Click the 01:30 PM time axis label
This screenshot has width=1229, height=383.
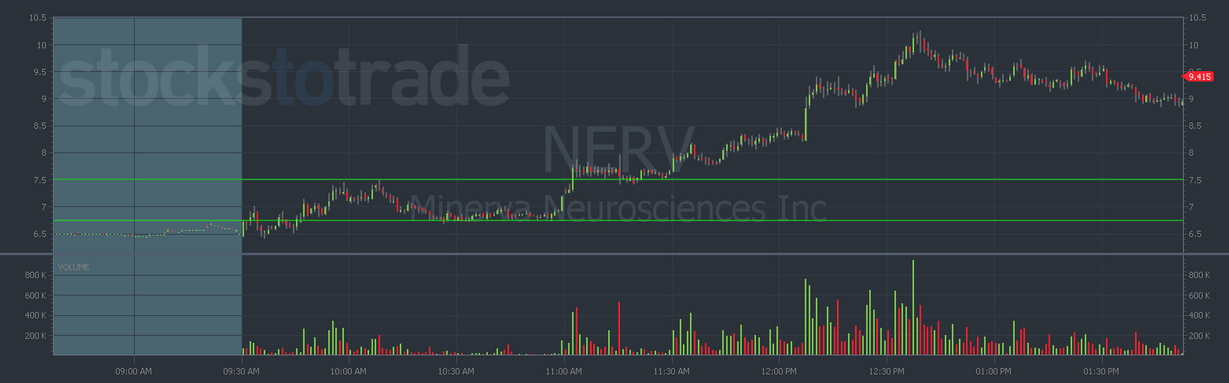1100,371
